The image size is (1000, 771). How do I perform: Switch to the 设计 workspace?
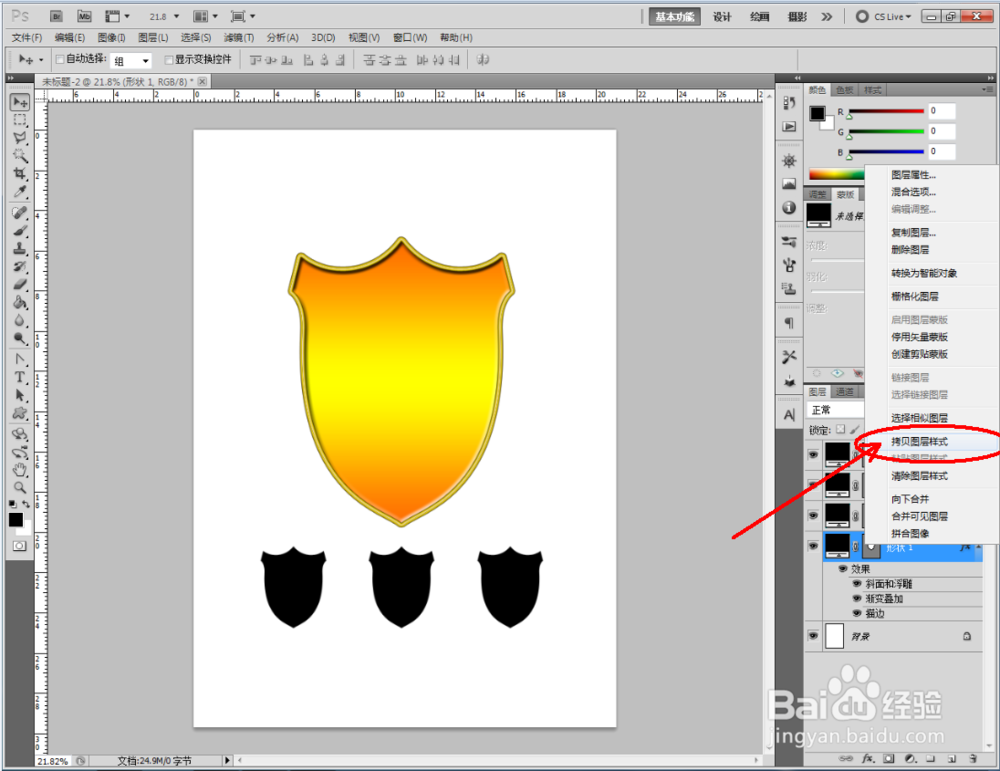pyautogui.click(x=722, y=17)
